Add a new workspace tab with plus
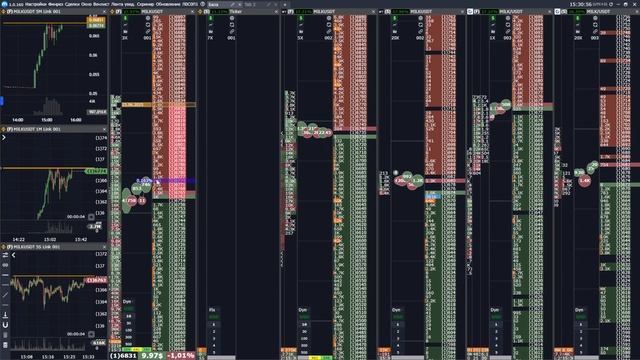Screen dimensions: 640x360 point(285,4)
